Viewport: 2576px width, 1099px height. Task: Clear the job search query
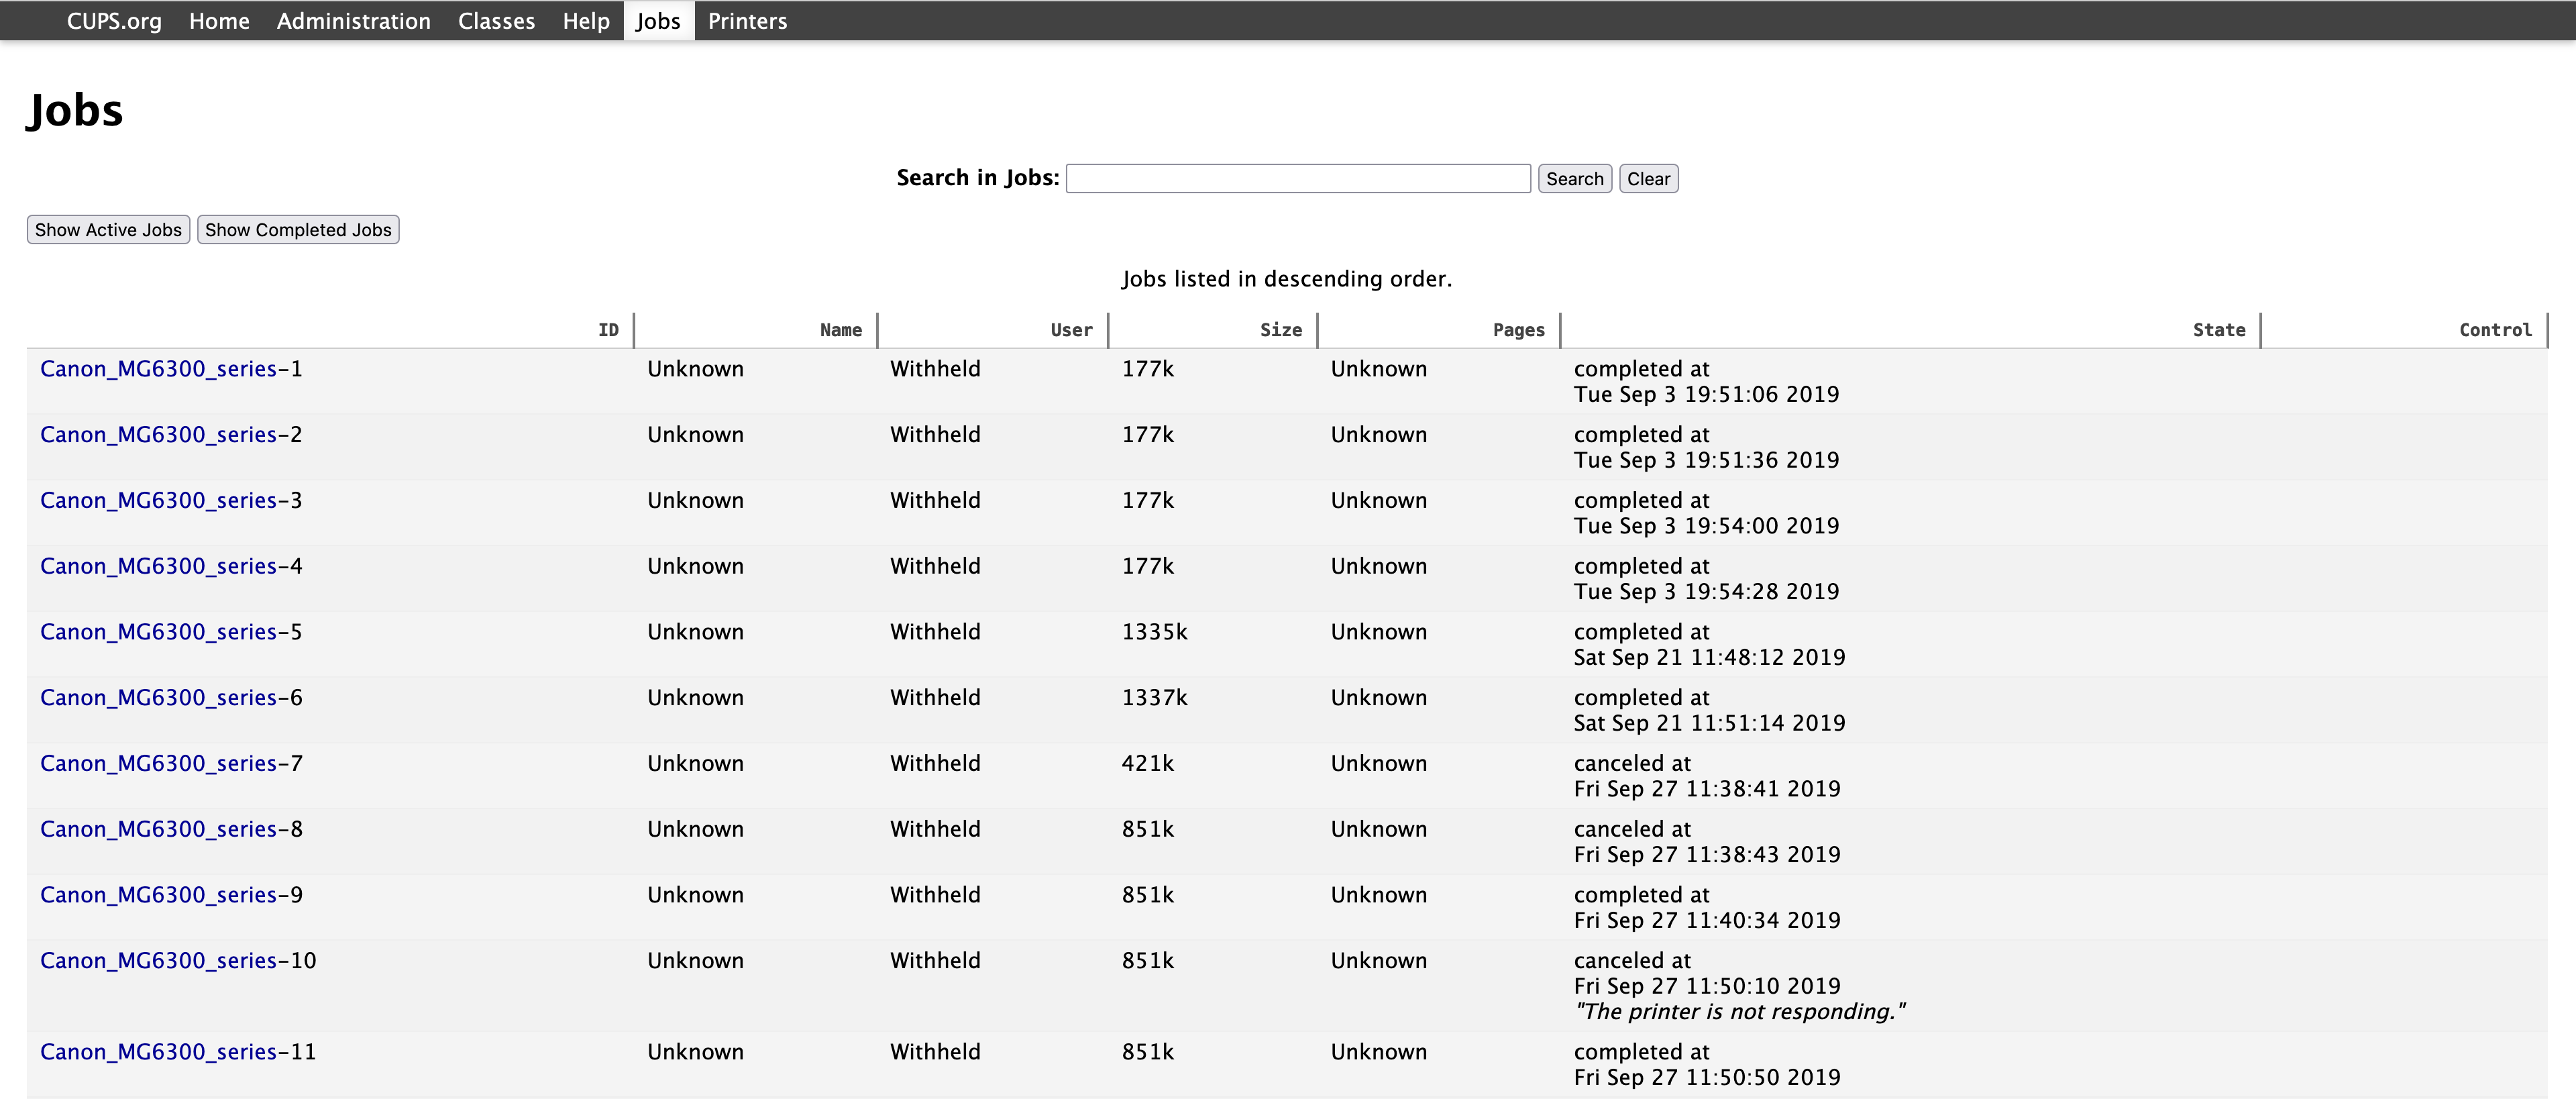1648,178
